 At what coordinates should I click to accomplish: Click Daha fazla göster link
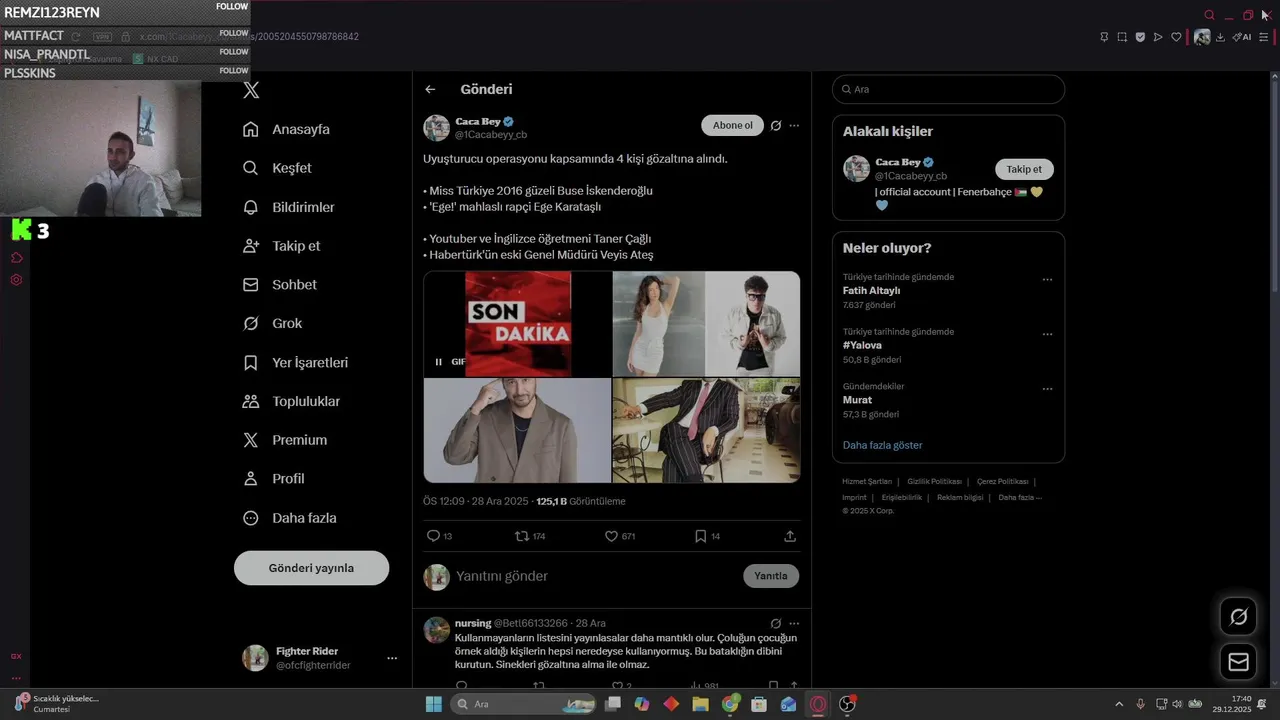pos(882,445)
